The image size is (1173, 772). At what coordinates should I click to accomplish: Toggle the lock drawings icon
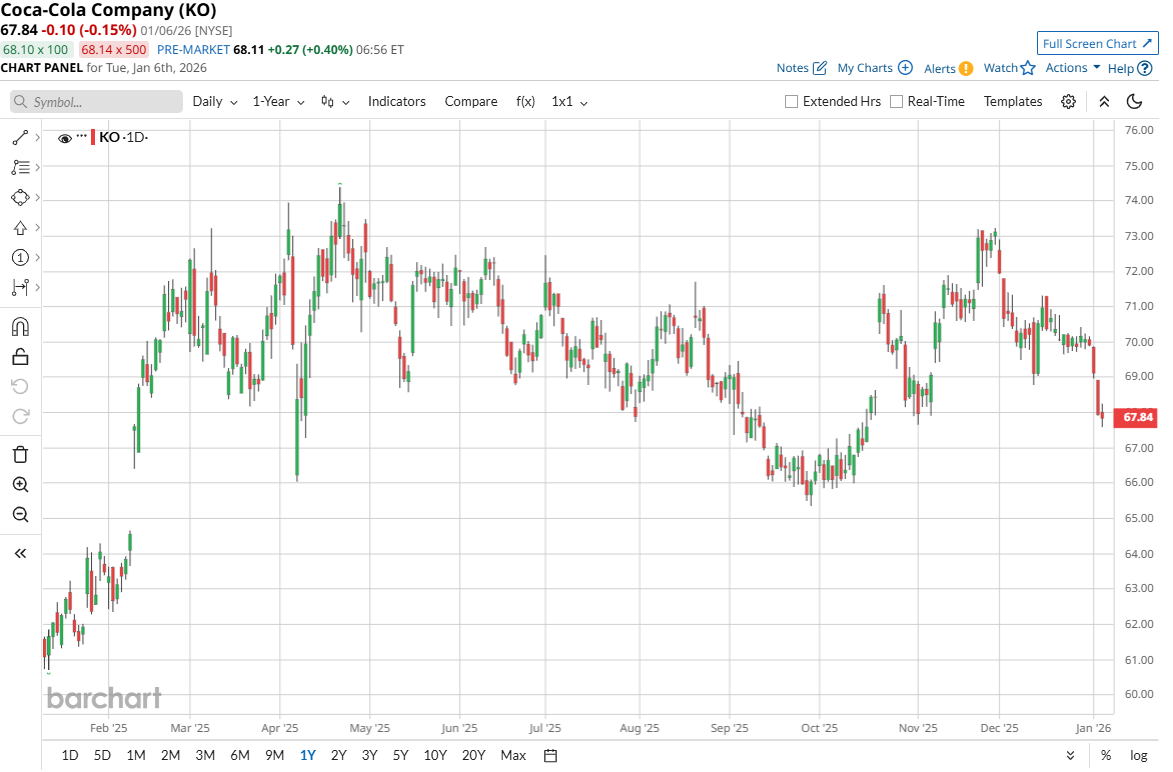[20, 357]
